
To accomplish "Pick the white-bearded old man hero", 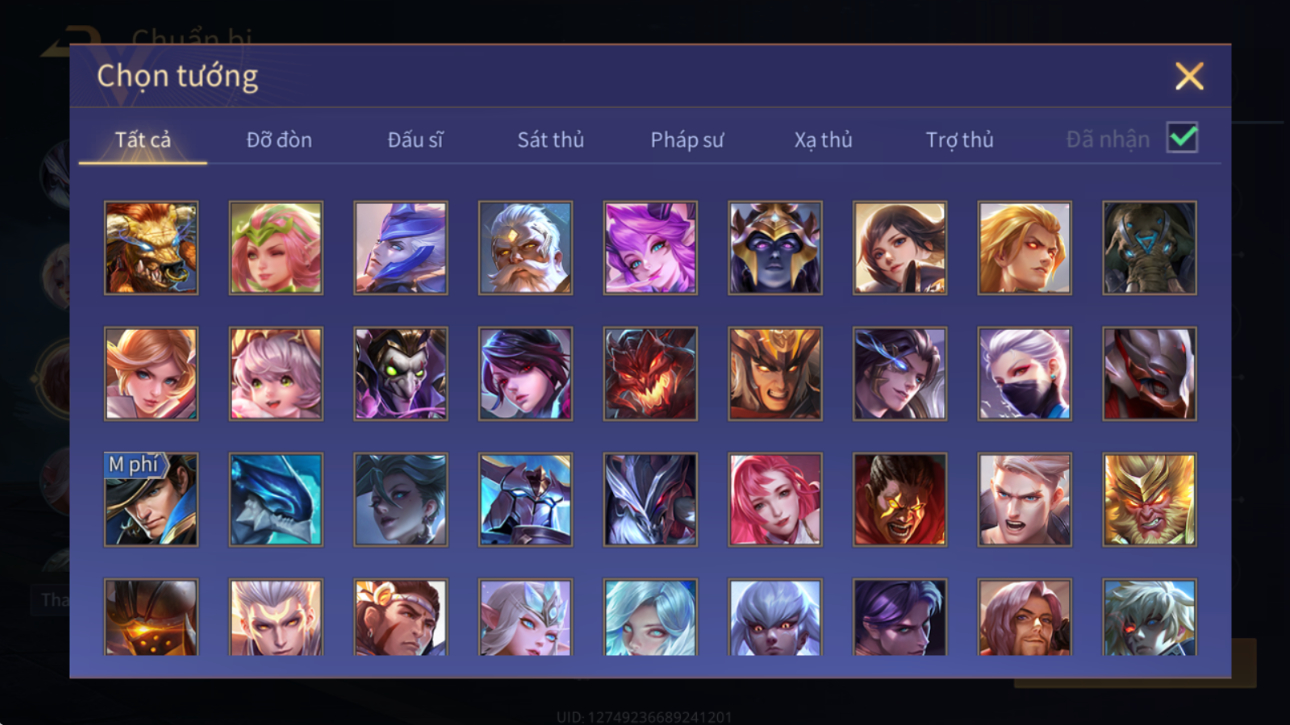I will (x=525, y=248).
